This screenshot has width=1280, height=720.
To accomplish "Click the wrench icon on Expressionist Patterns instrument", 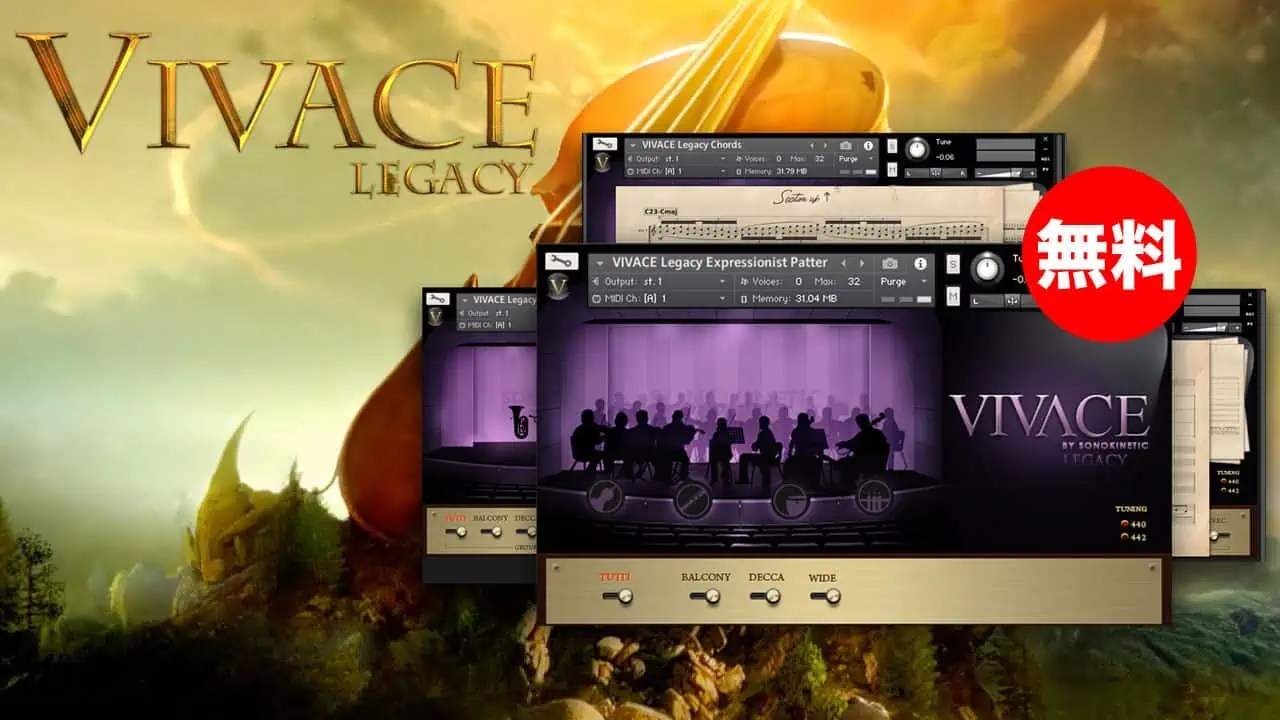I will (561, 262).
